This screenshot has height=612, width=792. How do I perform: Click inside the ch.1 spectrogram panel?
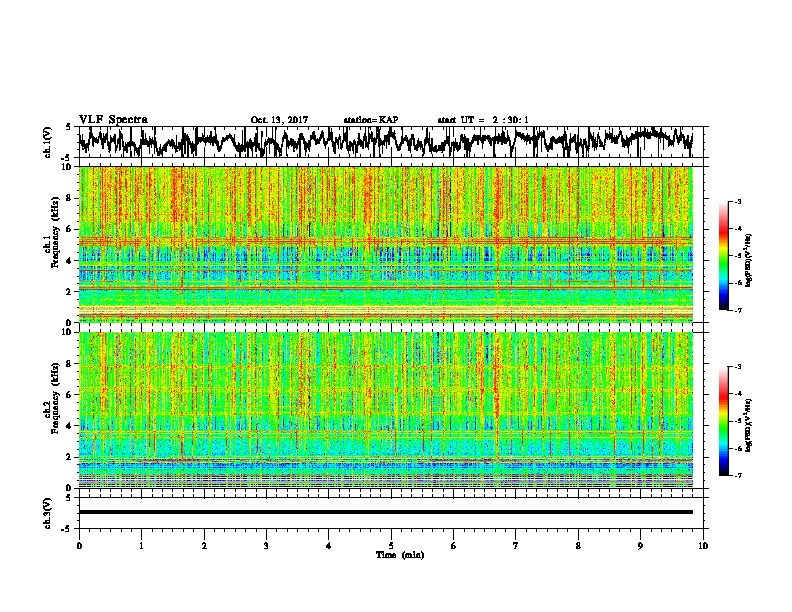pos(386,244)
